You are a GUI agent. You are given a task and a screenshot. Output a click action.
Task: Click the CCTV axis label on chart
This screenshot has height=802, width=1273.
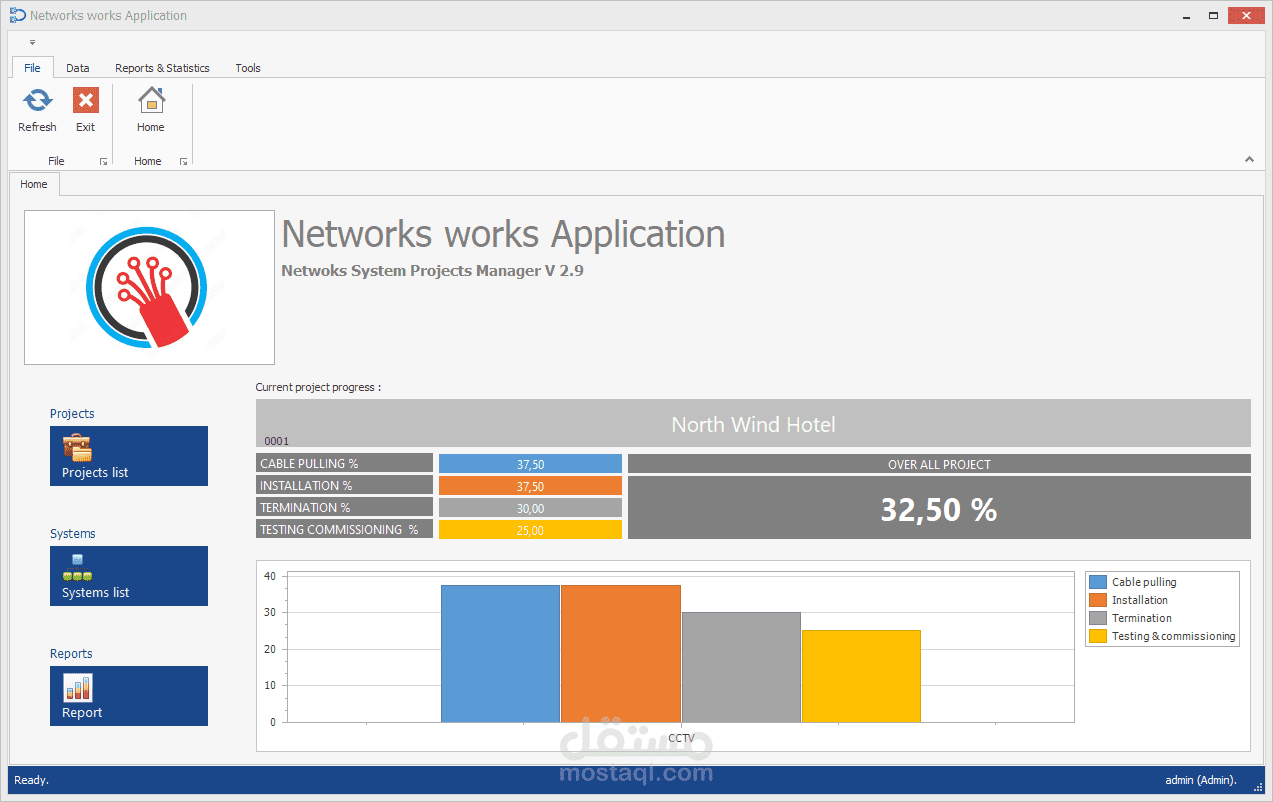point(681,738)
